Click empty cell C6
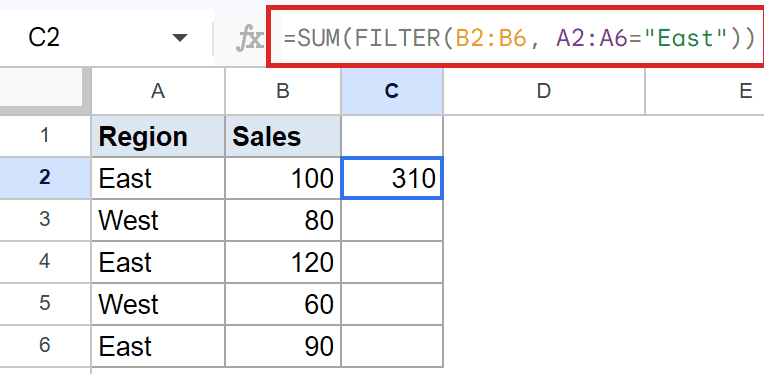764x374 pixels. 392,346
